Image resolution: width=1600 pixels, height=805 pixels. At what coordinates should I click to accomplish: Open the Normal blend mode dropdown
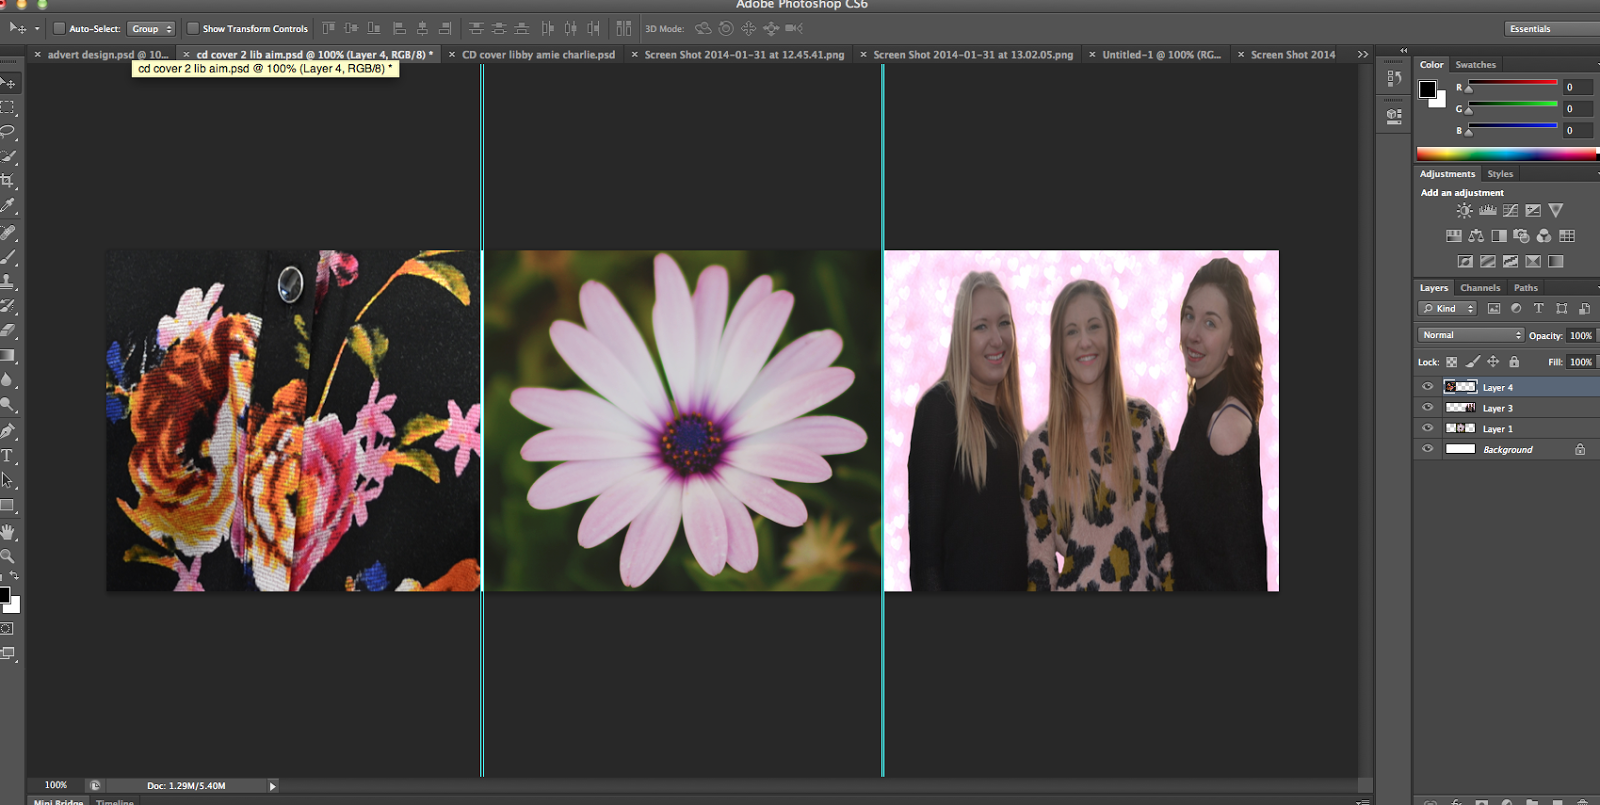(1470, 335)
